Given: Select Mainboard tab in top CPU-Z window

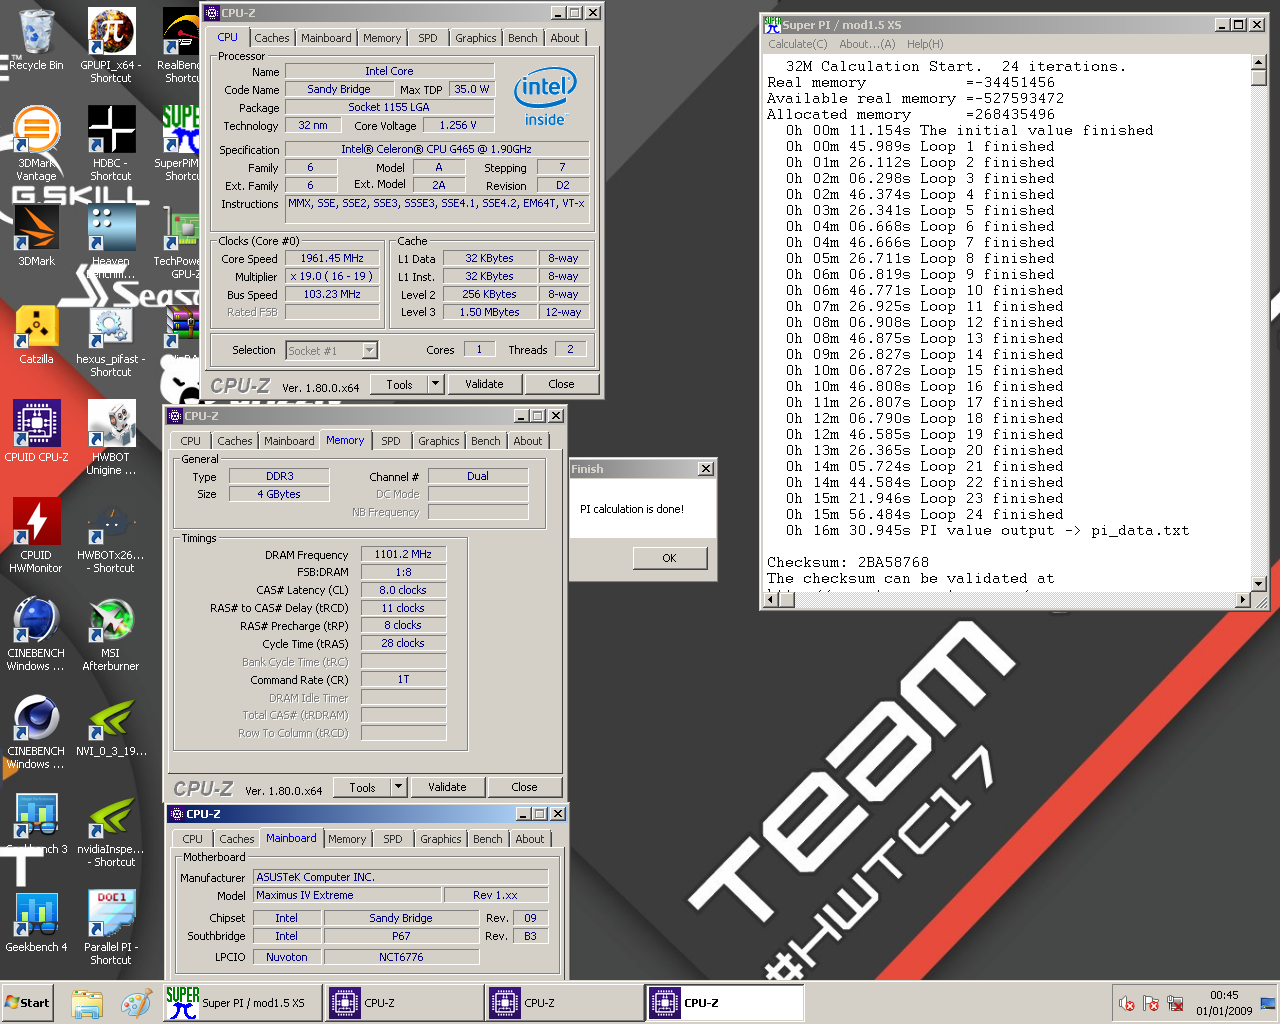Looking at the screenshot, I should click(x=326, y=38).
